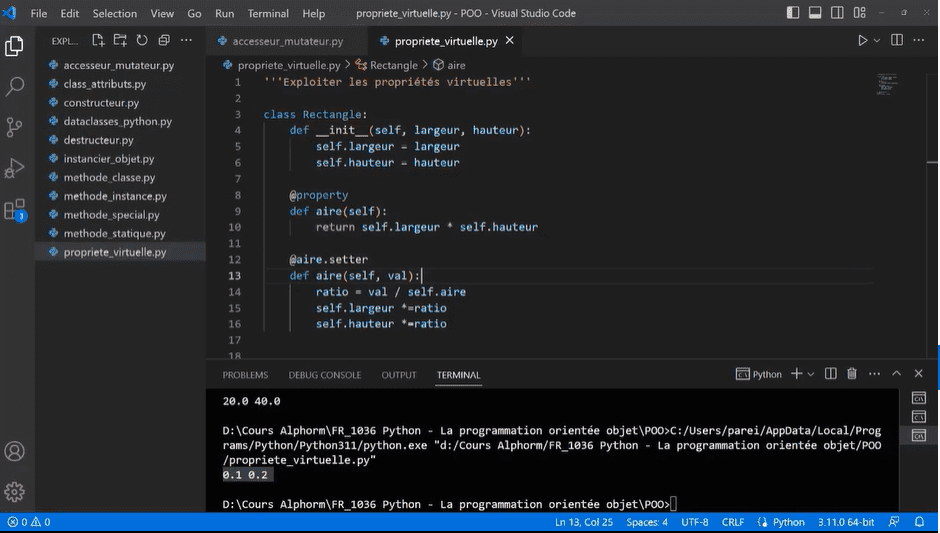Change encoding via UTF-8 status item
The width and height of the screenshot is (940, 533).
point(694,522)
